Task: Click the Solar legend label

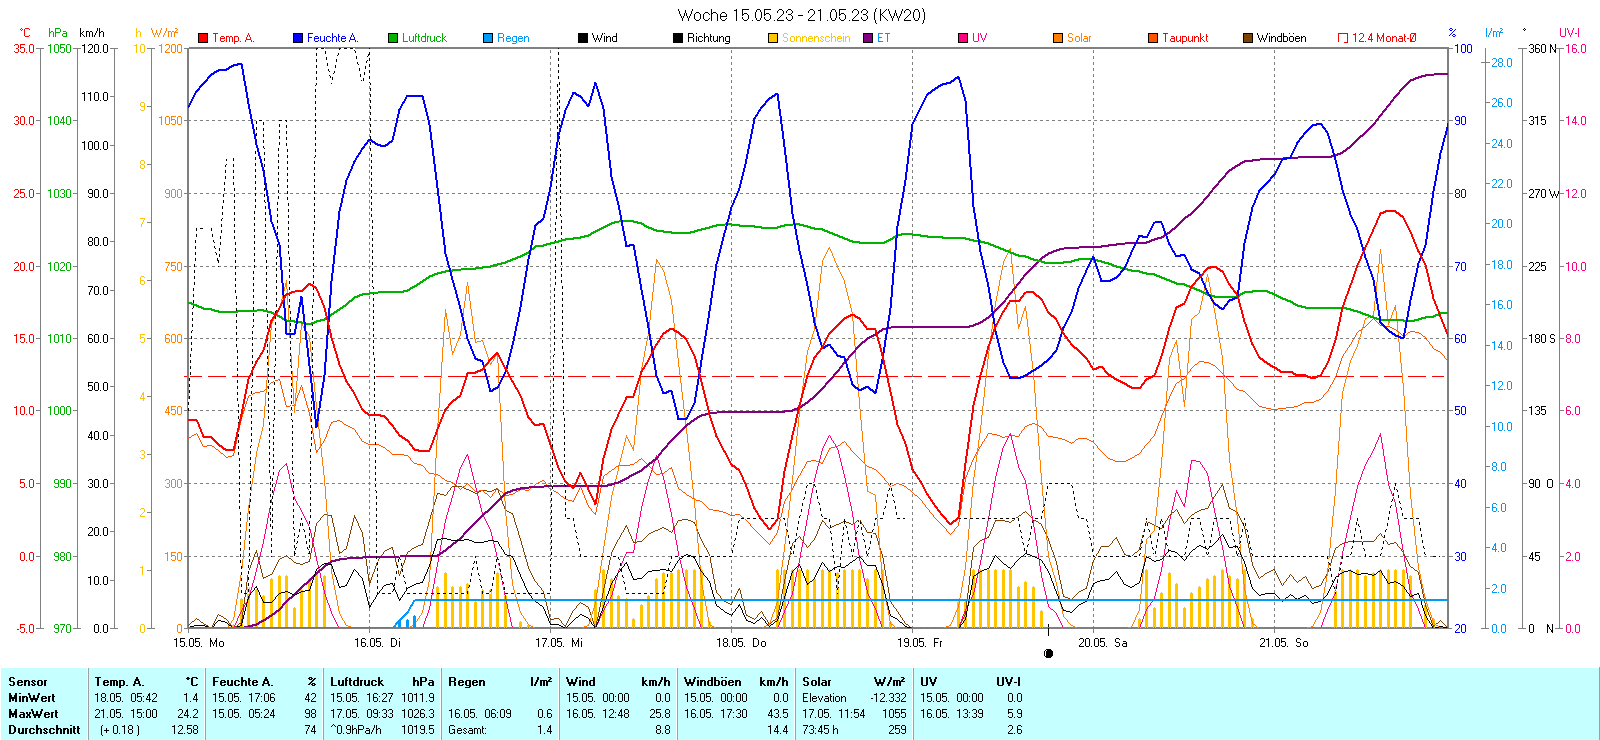Action: click(x=1079, y=38)
